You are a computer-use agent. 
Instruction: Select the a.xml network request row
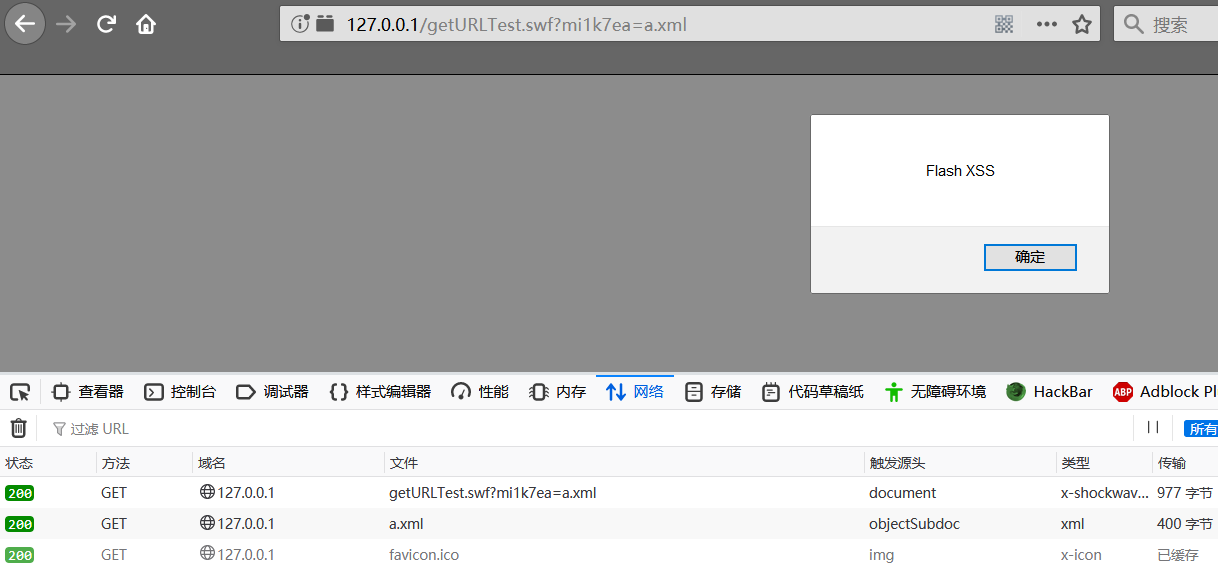coord(405,523)
